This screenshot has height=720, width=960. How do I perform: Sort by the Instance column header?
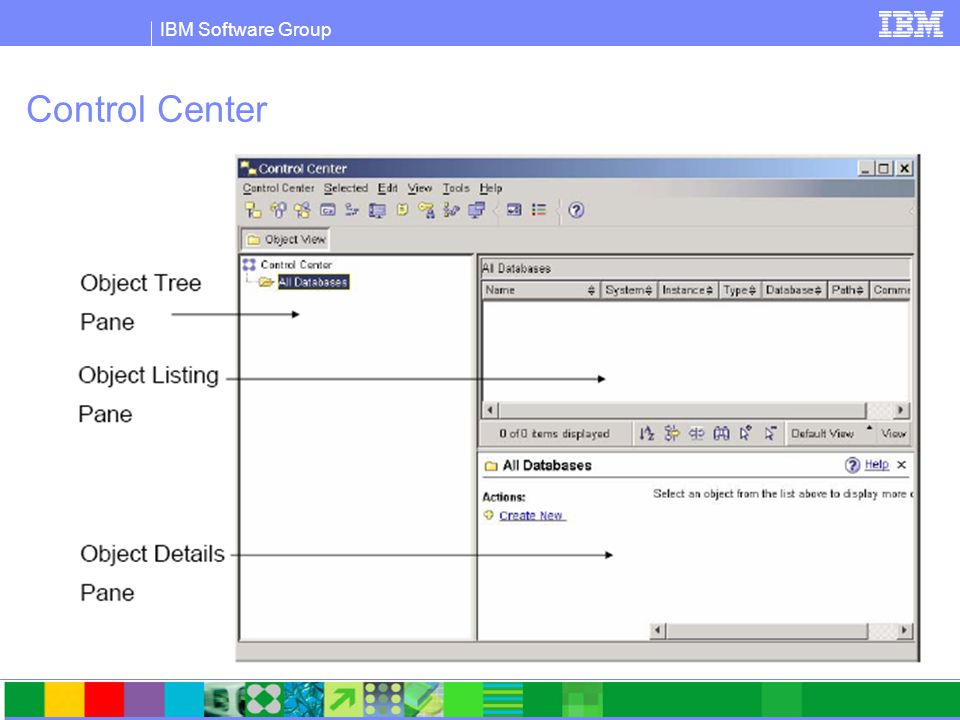(687, 290)
